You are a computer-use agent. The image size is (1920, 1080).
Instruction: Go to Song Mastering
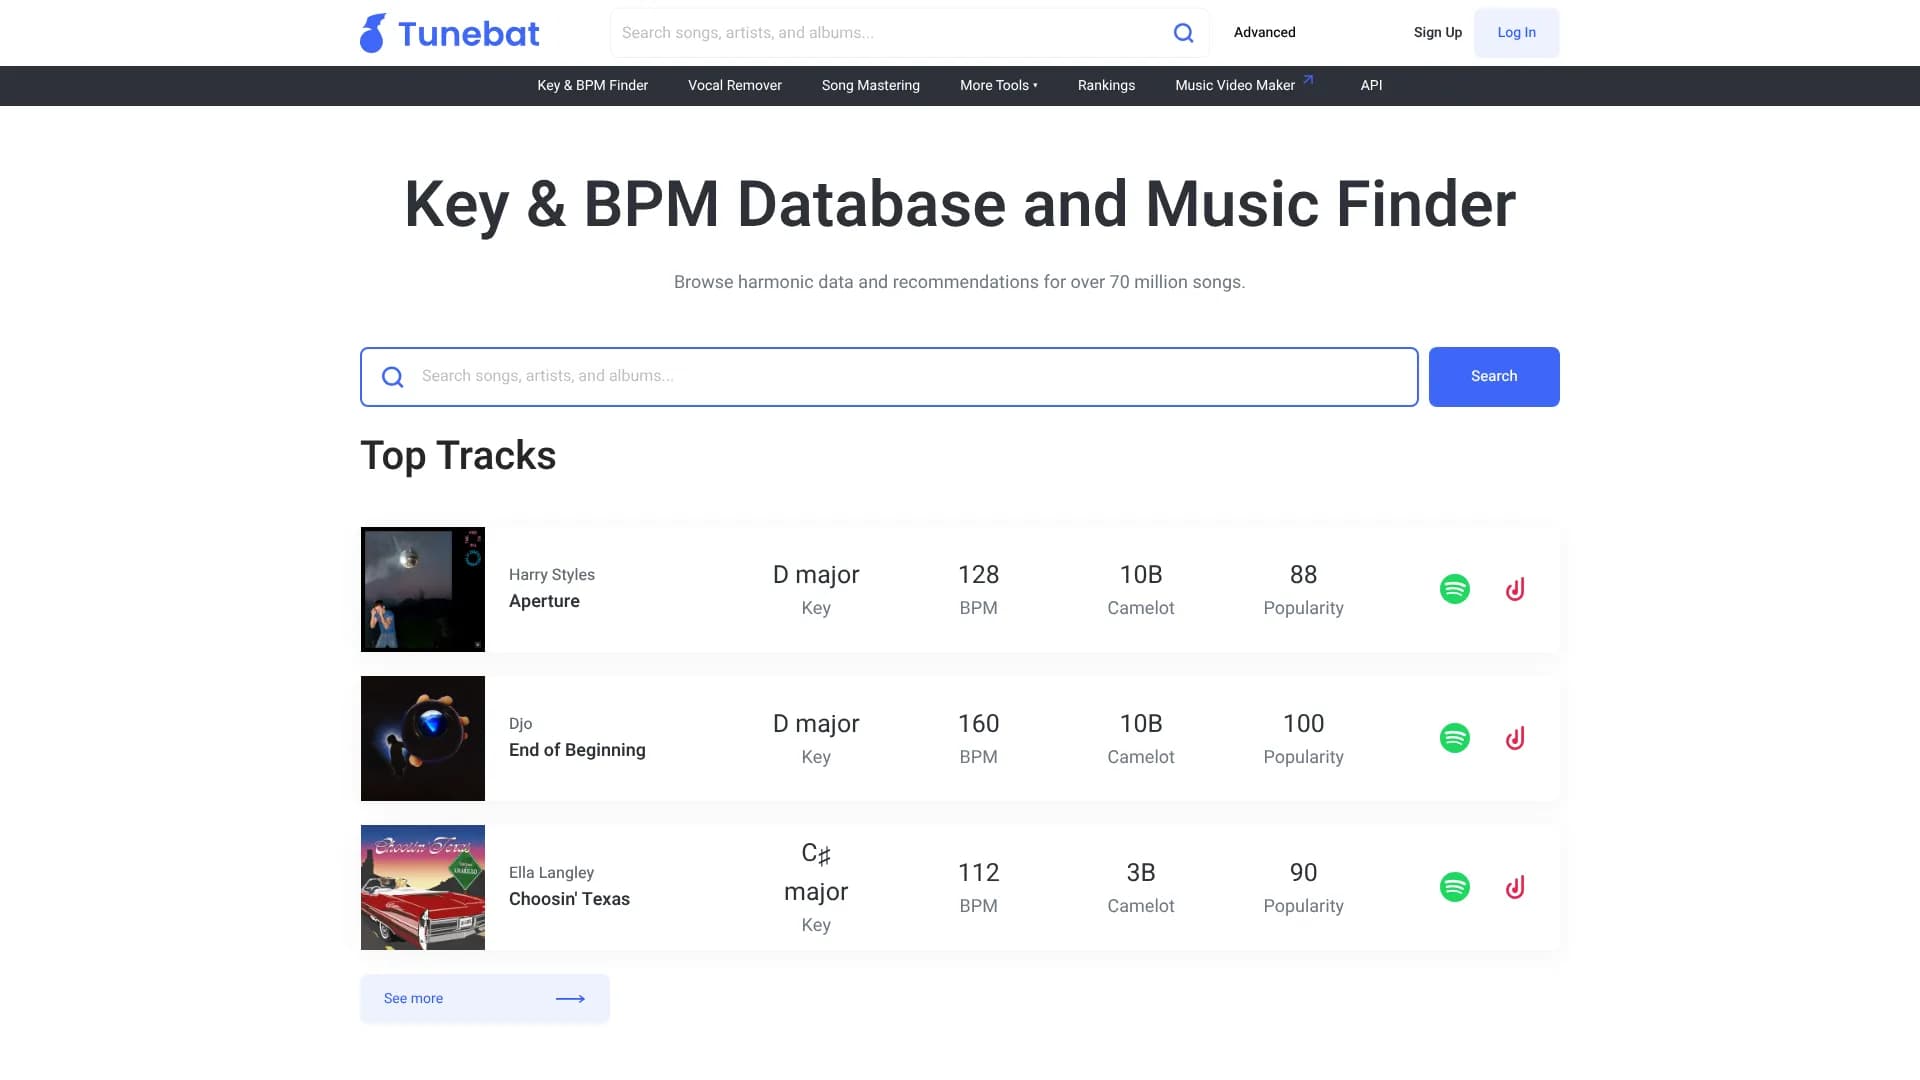[871, 86]
